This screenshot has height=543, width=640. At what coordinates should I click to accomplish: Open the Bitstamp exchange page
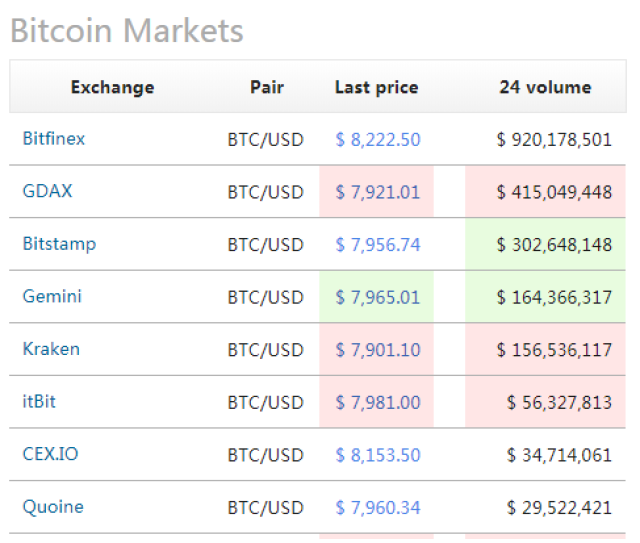tap(59, 244)
